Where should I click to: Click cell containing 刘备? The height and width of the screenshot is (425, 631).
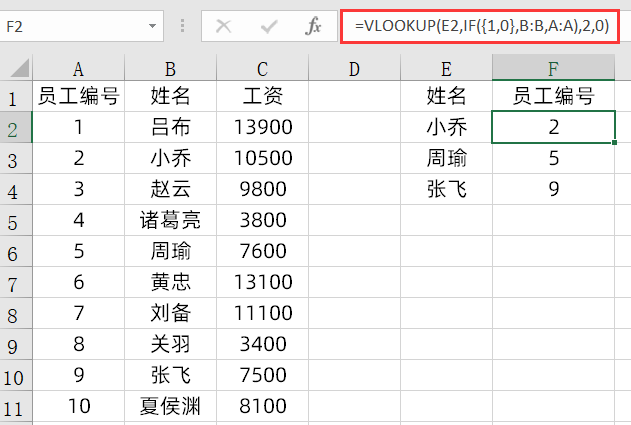pyautogui.click(x=171, y=313)
